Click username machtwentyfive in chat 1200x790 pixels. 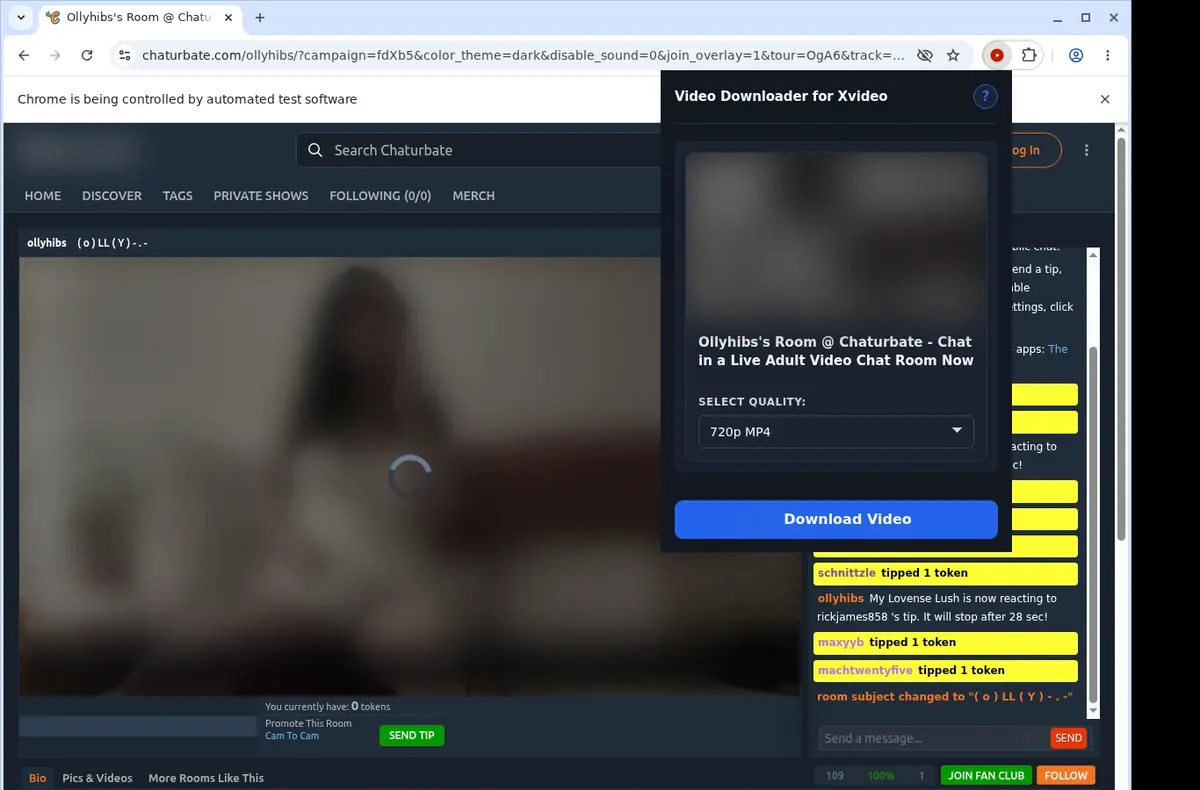coord(865,670)
